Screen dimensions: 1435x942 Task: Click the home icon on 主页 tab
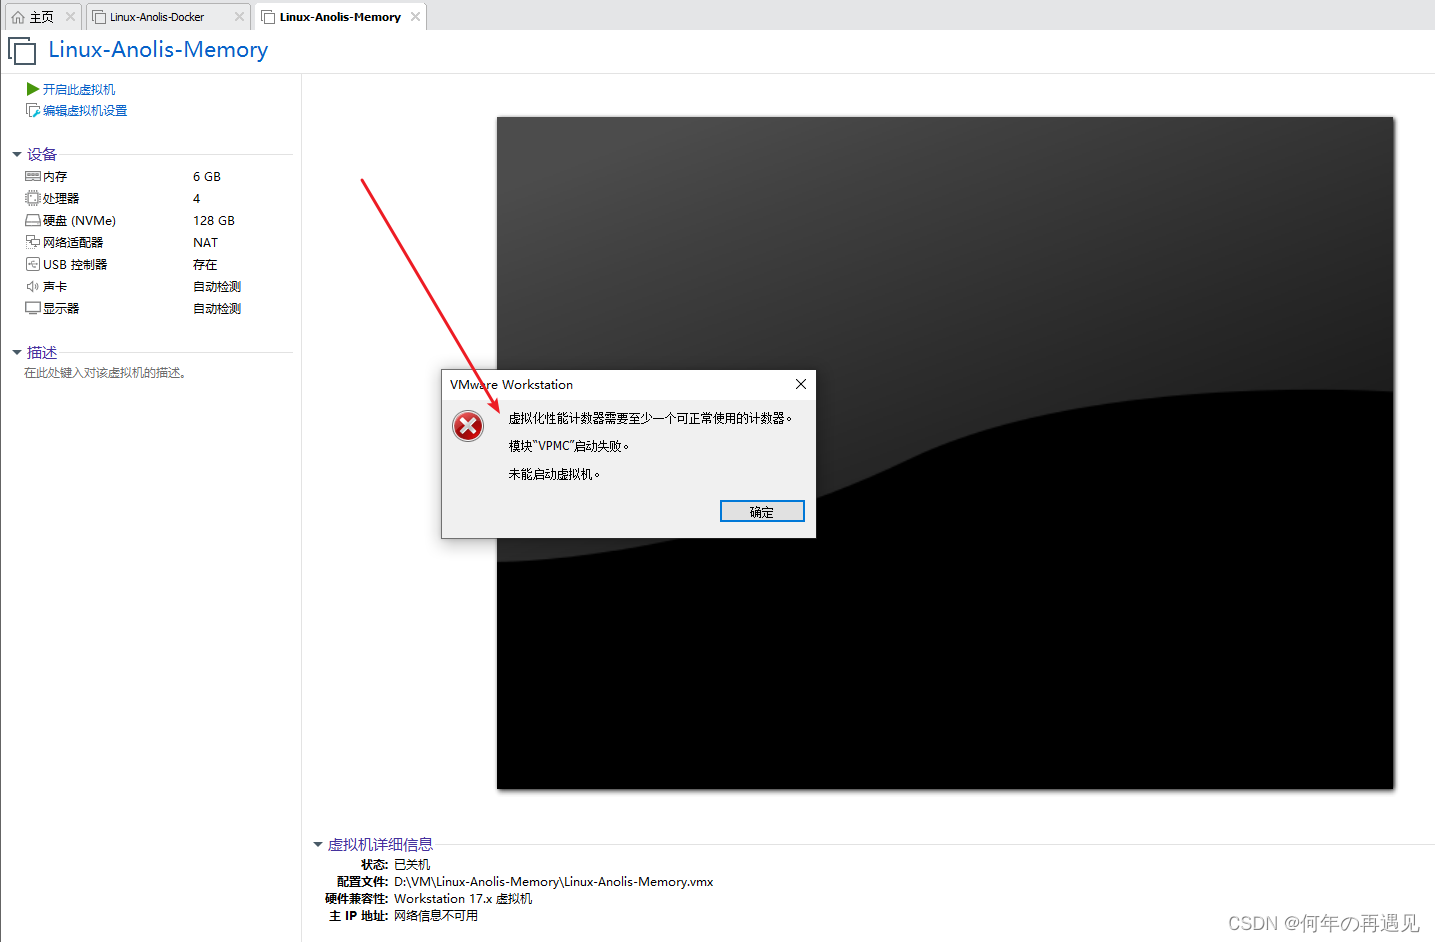point(17,17)
